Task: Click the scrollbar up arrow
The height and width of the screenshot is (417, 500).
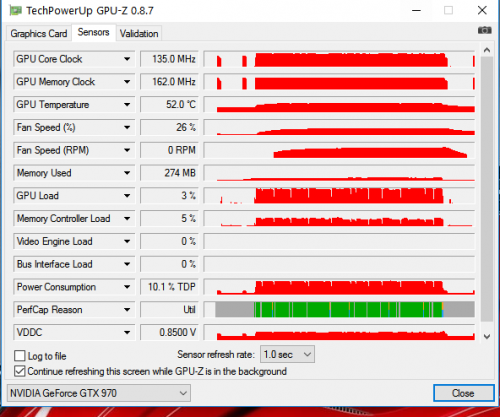Action: [487, 50]
